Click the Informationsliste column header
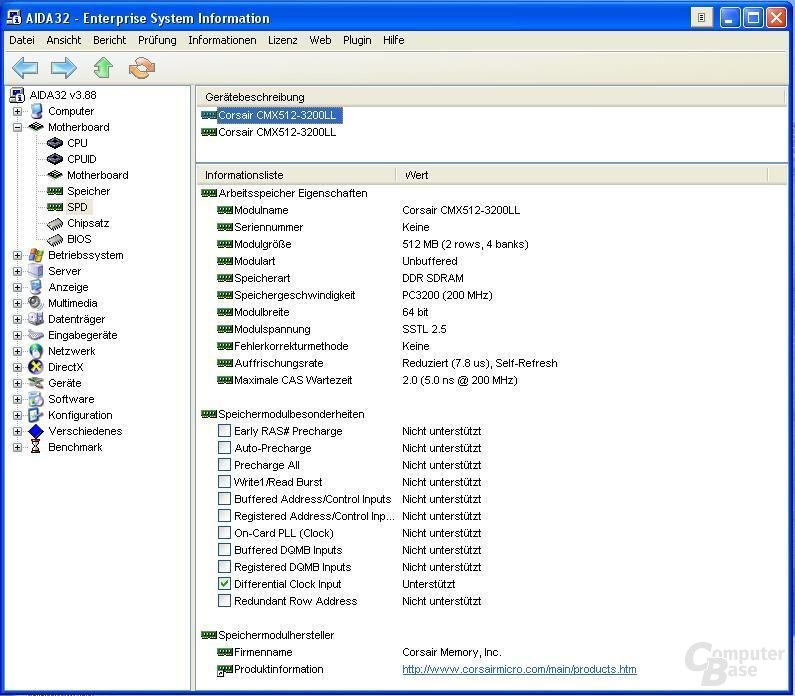 pyautogui.click(x=296, y=175)
